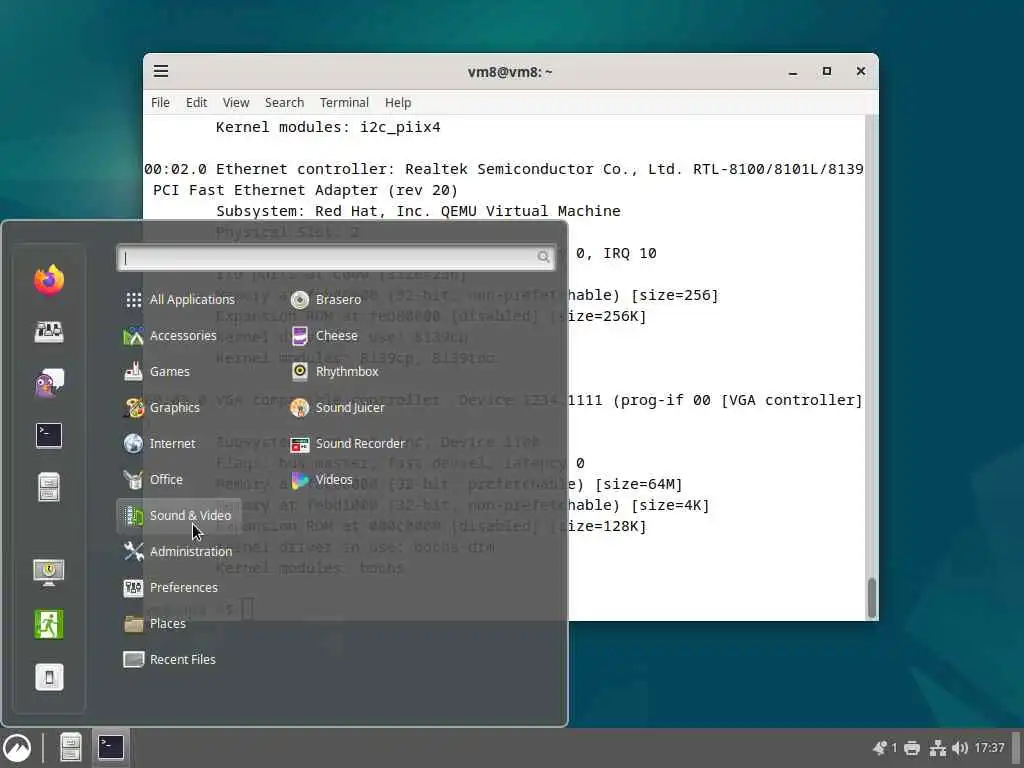Open the terminal Search menu
Viewport: 1024px width, 768px height.
(284, 103)
